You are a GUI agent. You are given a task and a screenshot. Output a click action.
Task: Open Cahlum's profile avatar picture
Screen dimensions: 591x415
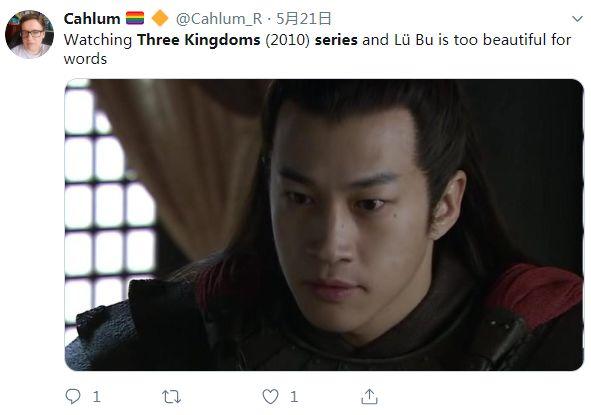(x=29, y=34)
